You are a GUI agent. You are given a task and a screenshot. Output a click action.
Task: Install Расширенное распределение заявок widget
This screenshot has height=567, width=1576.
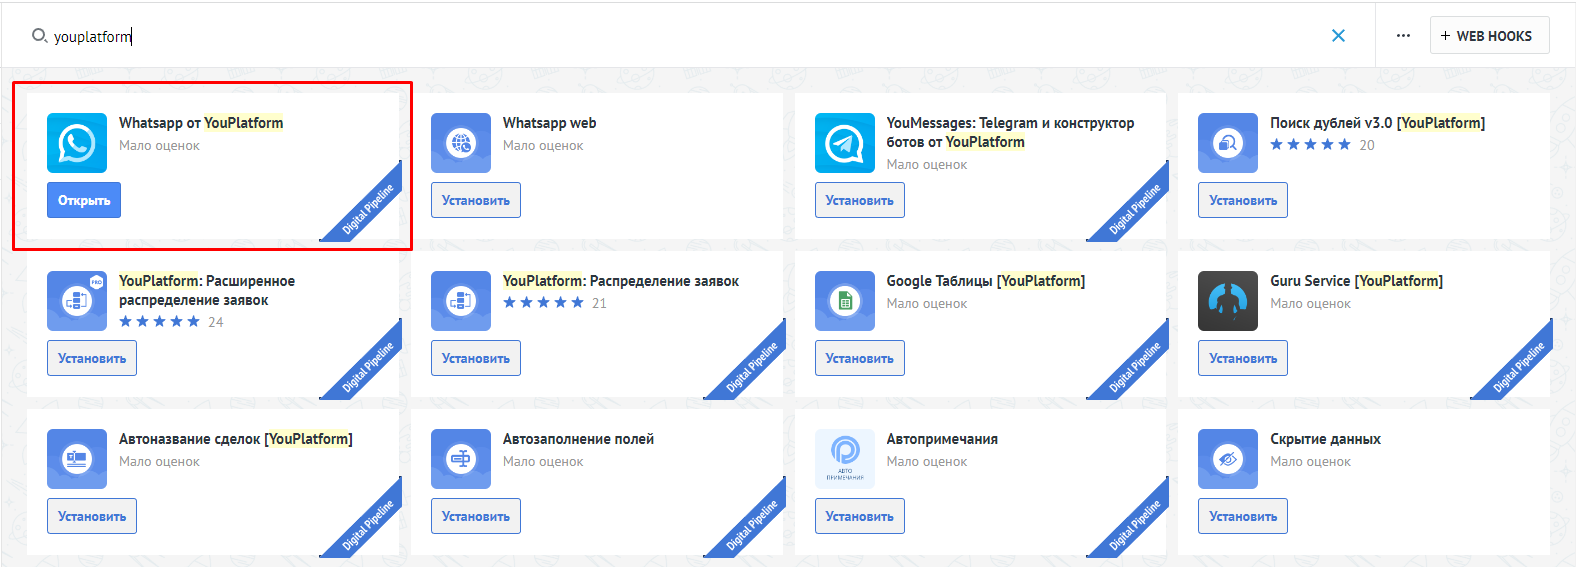[x=92, y=358]
